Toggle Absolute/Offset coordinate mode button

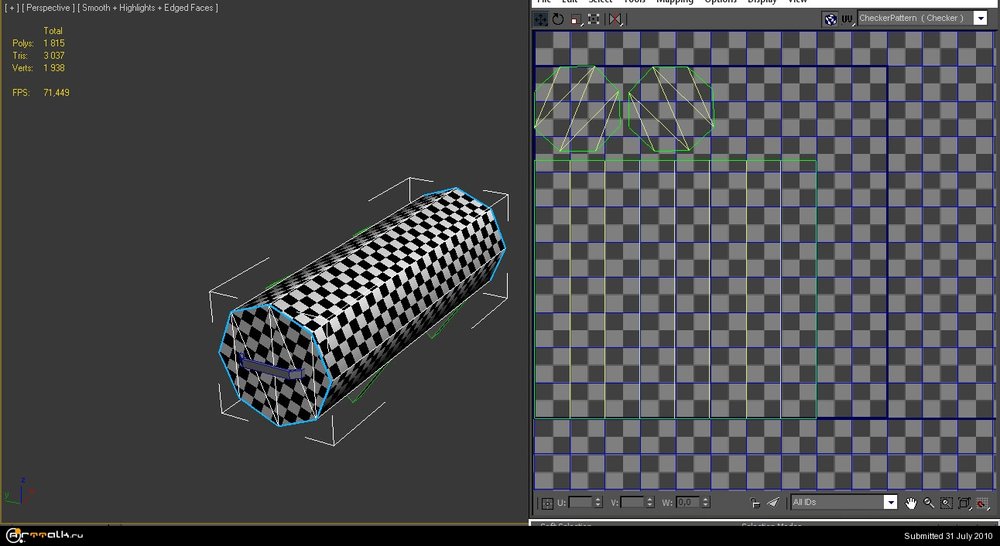click(x=546, y=503)
